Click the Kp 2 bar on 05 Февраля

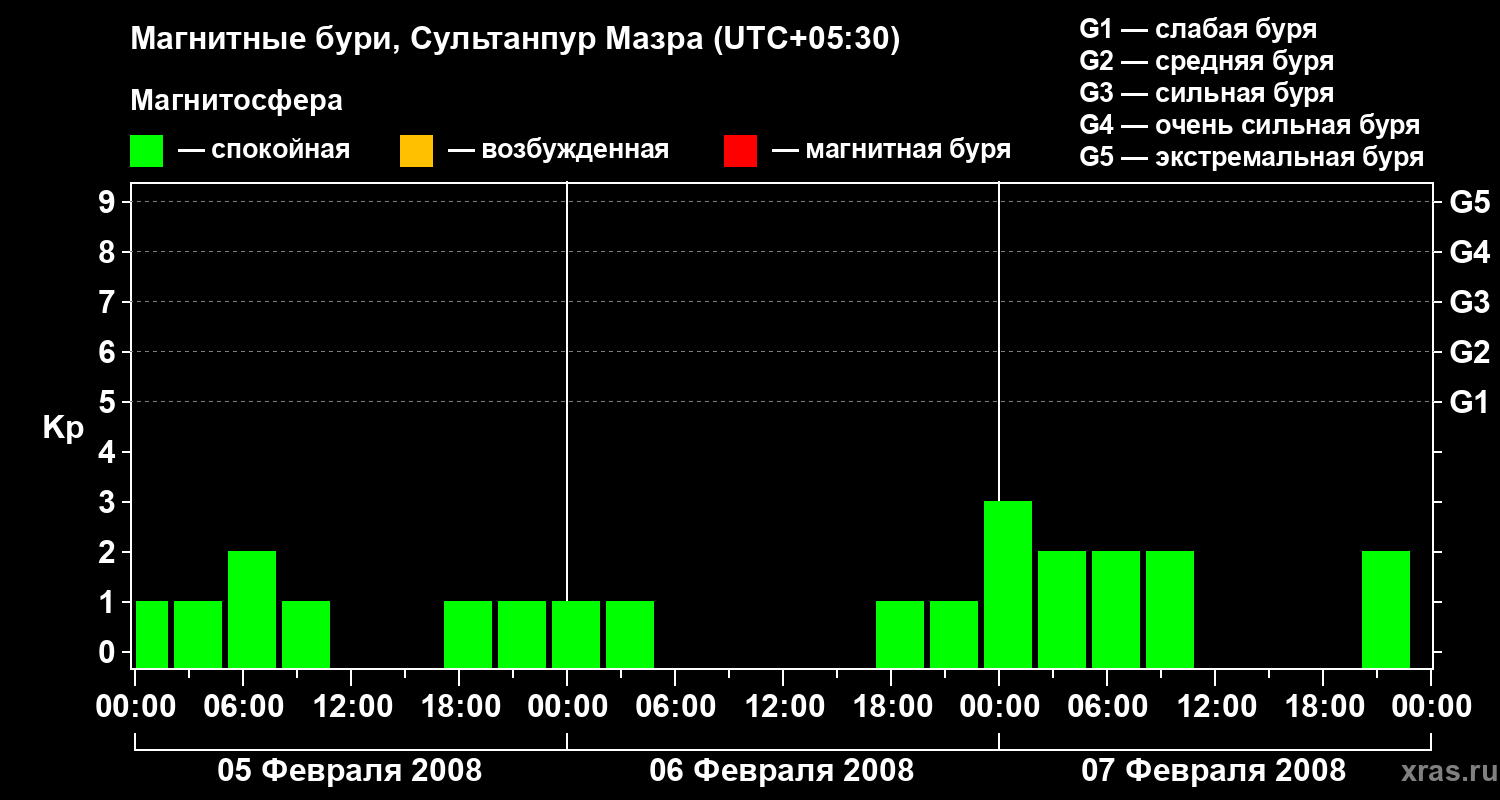252,609
